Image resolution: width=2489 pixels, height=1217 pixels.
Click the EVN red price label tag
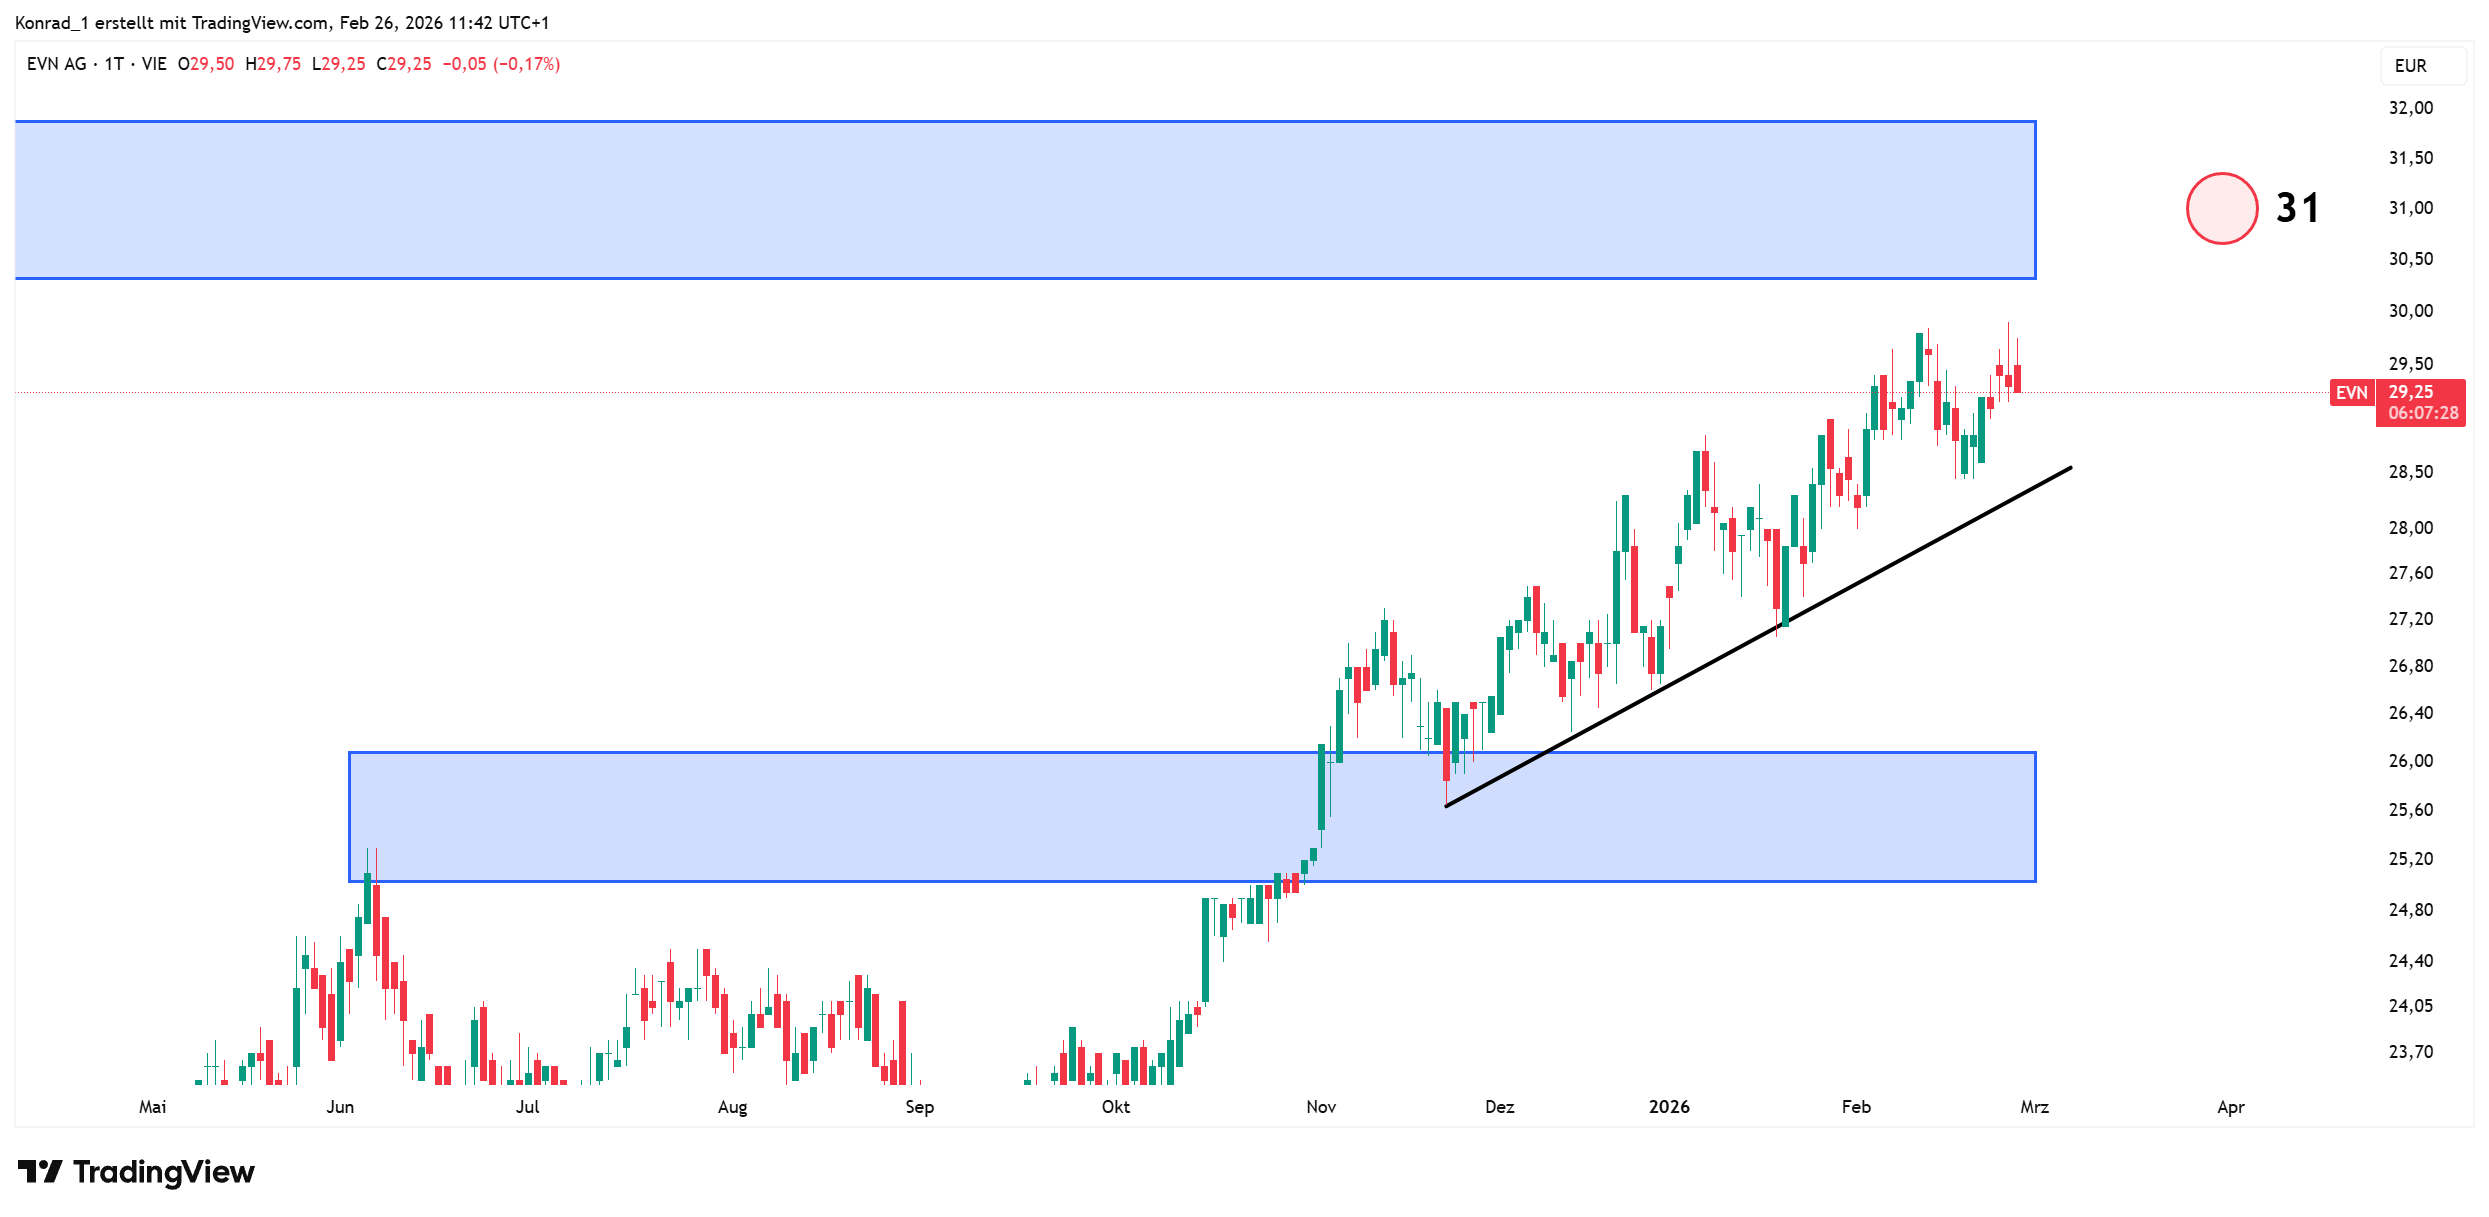point(2351,393)
